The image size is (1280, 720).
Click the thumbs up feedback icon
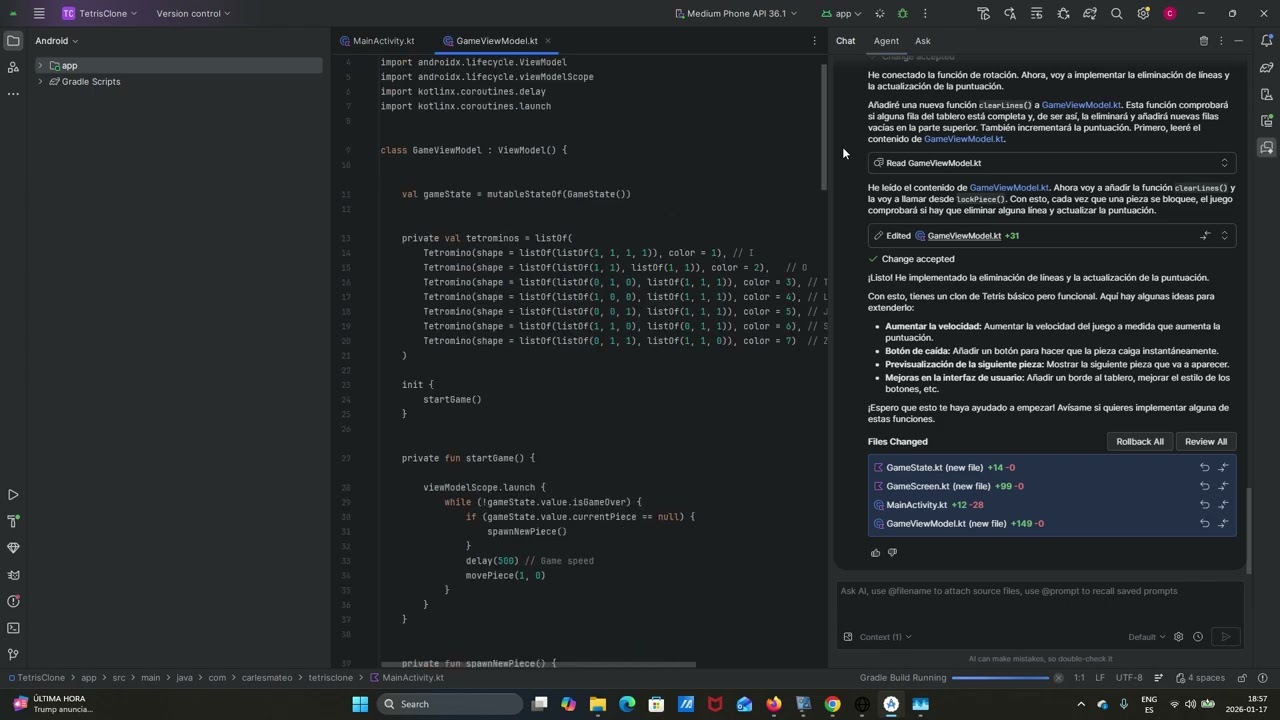click(x=875, y=552)
